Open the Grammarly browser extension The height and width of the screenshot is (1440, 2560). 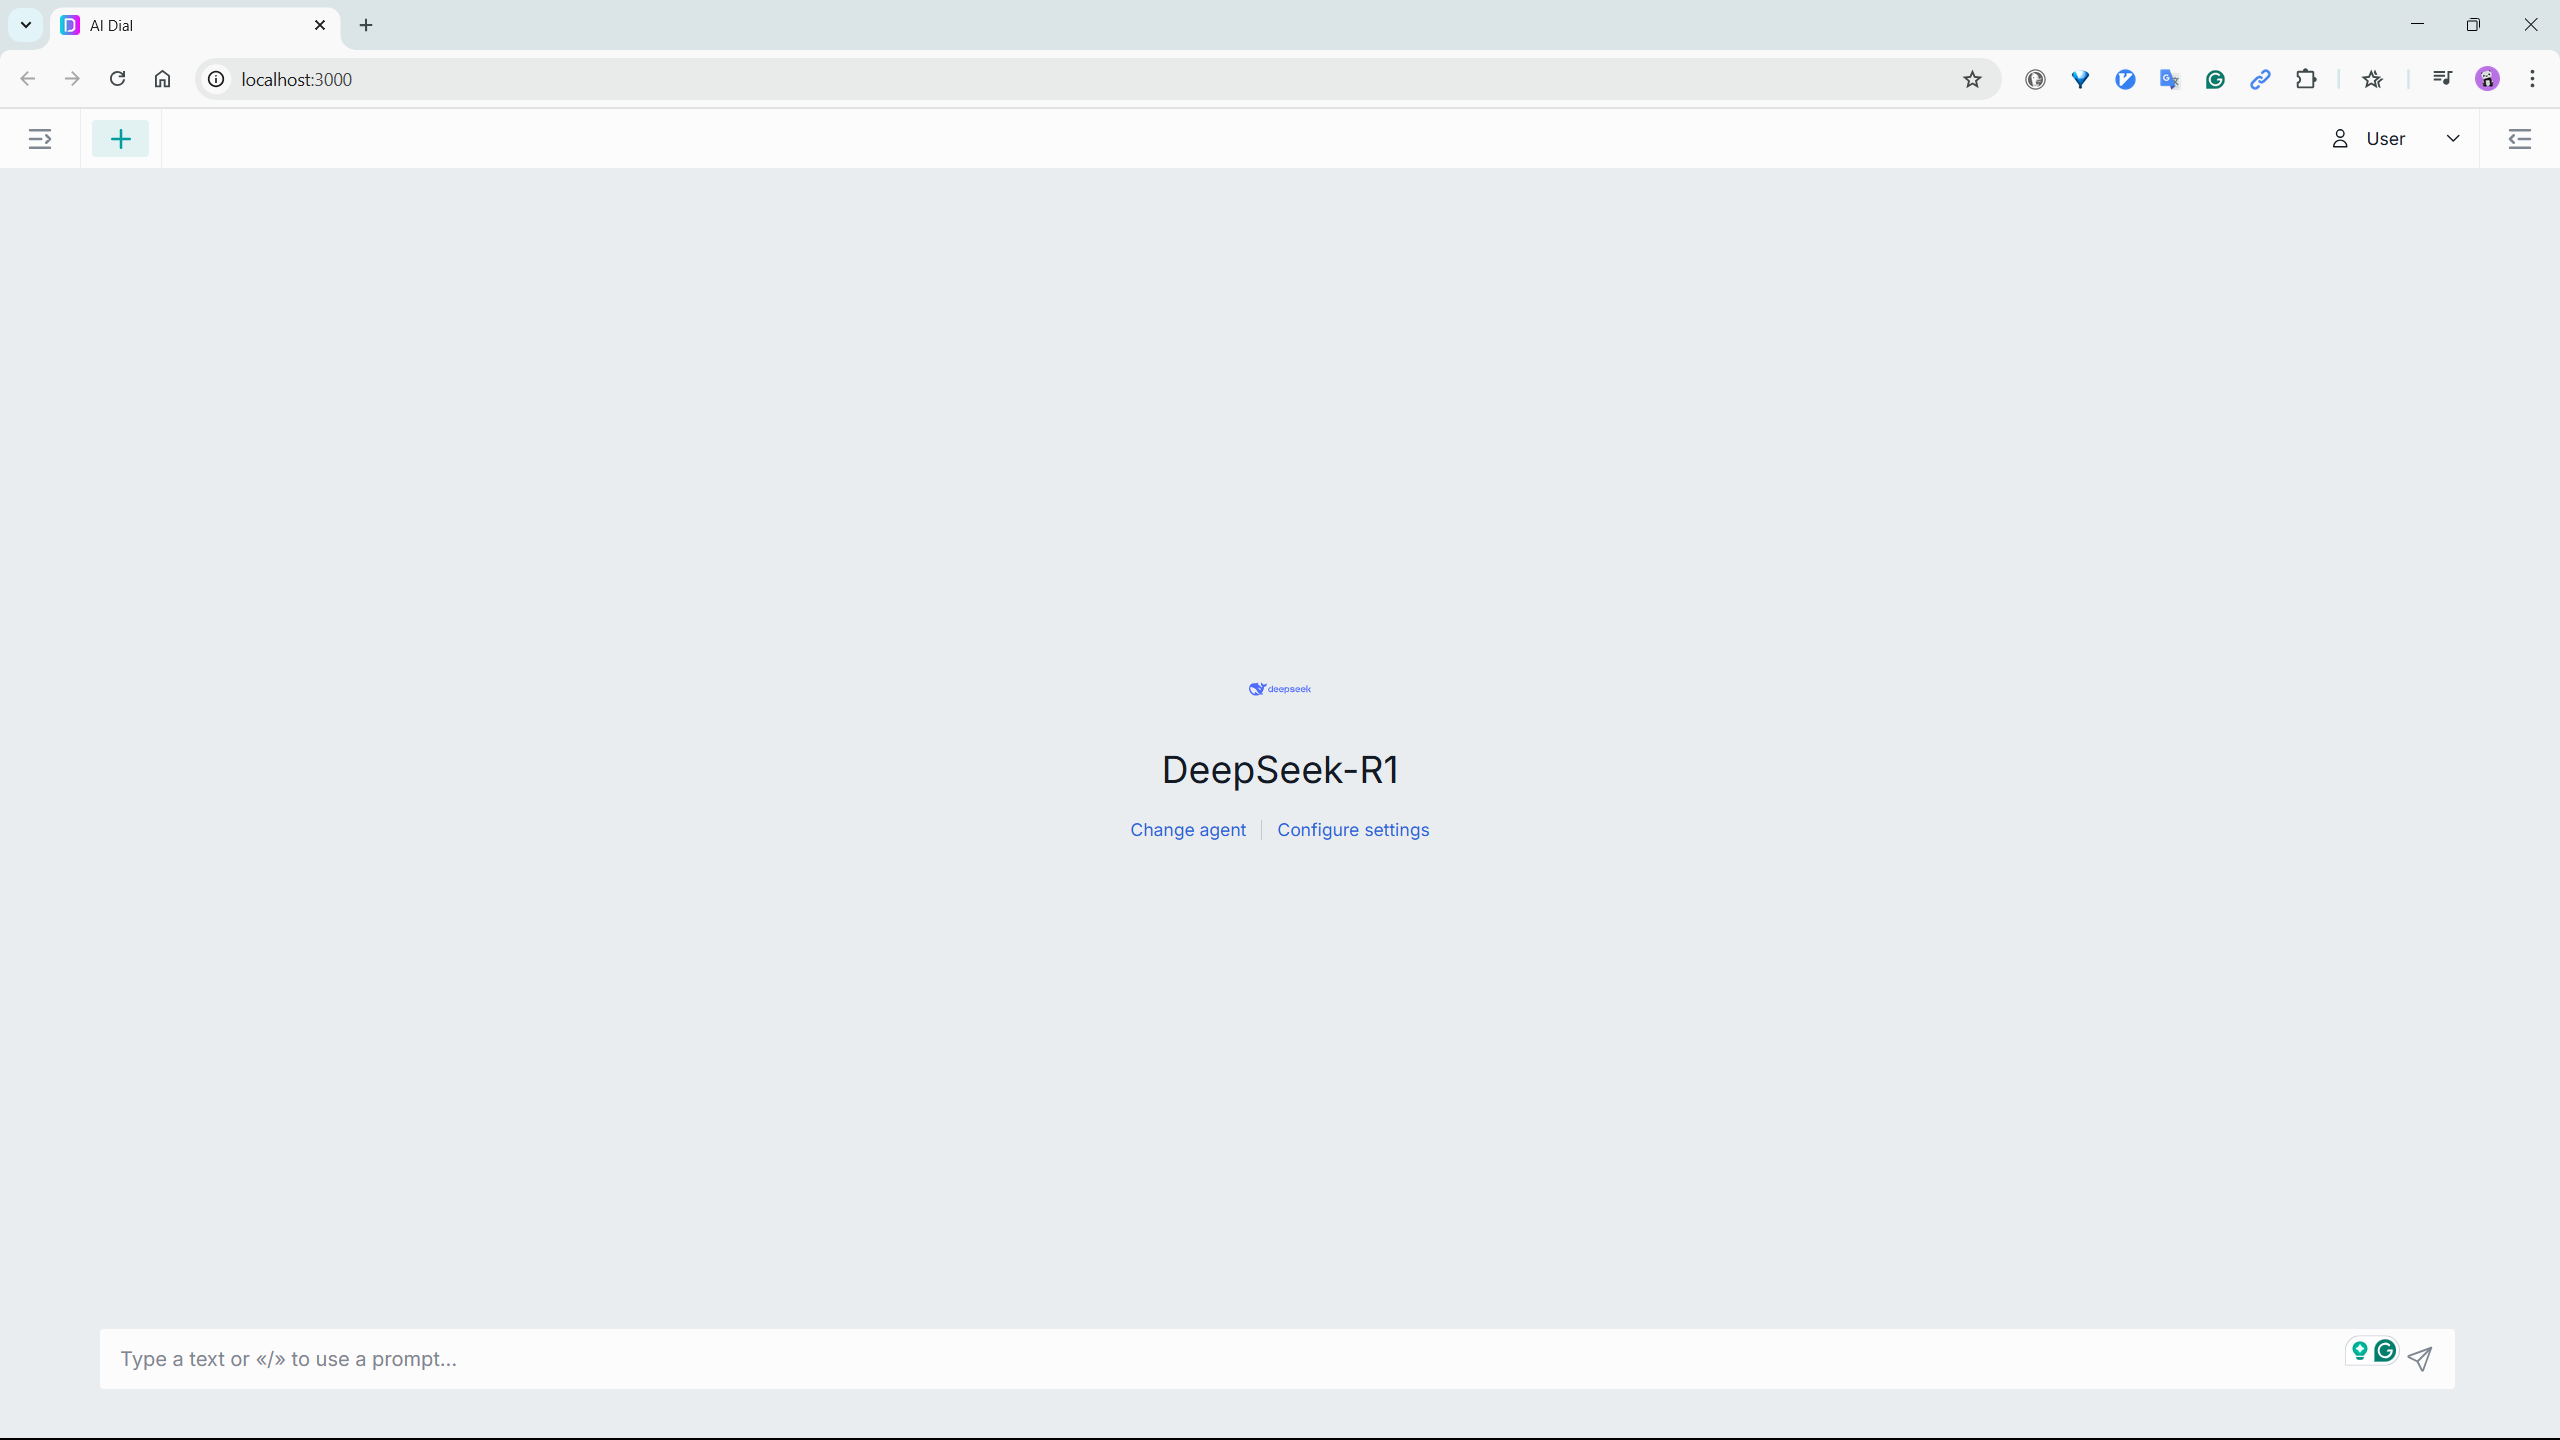click(x=2215, y=79)
